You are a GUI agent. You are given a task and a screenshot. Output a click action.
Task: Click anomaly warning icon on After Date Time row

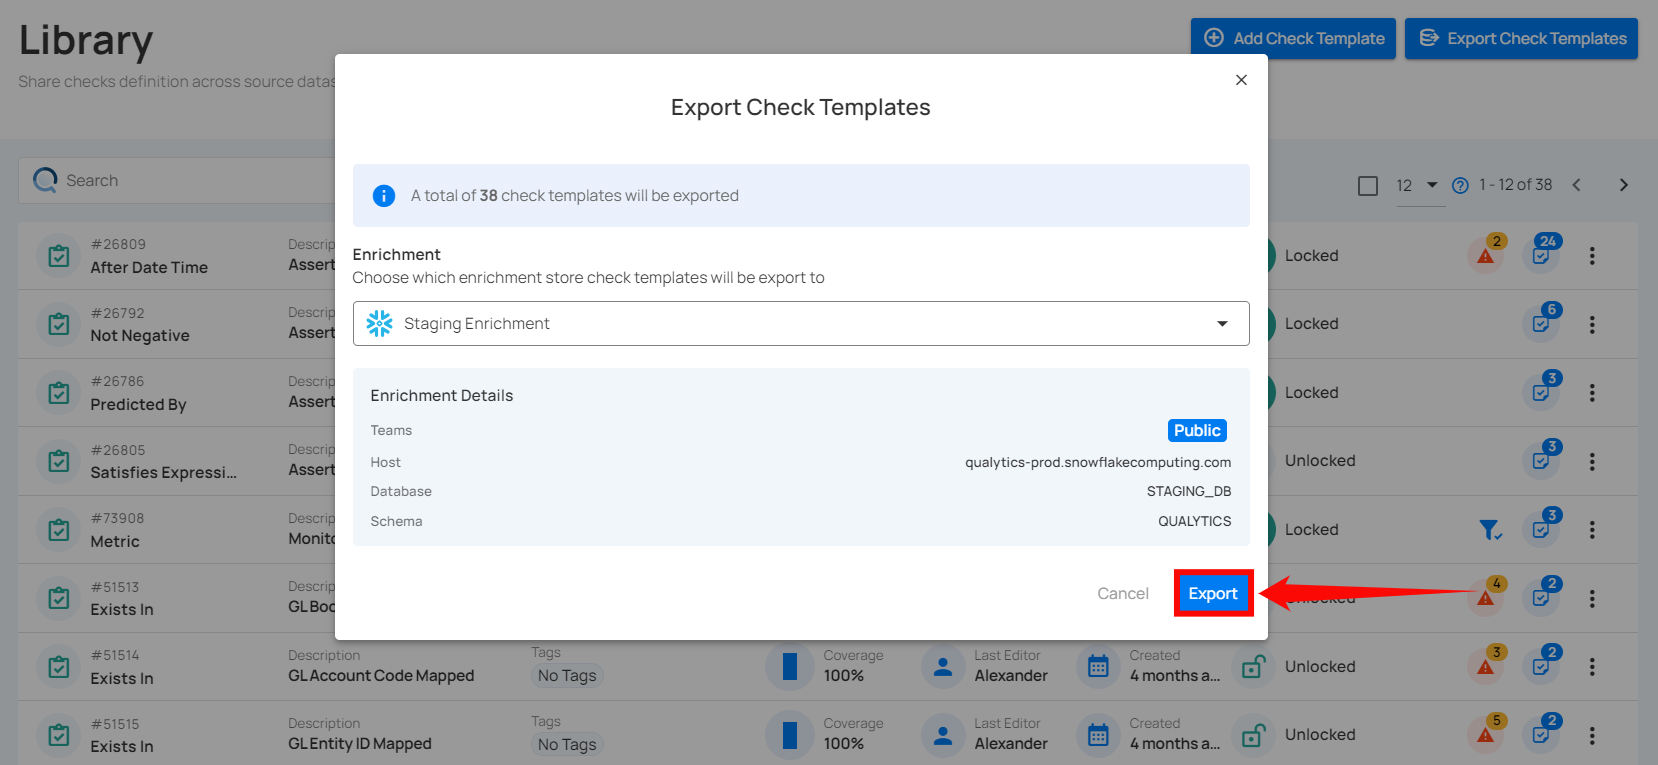click(1486, 255)
